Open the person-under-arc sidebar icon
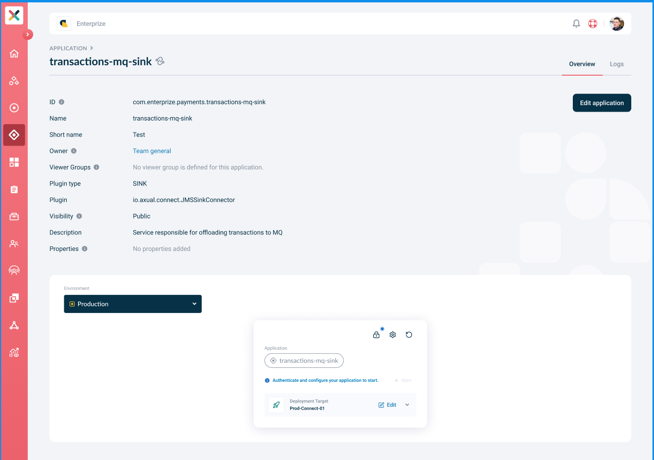 [x=14, y=271]
